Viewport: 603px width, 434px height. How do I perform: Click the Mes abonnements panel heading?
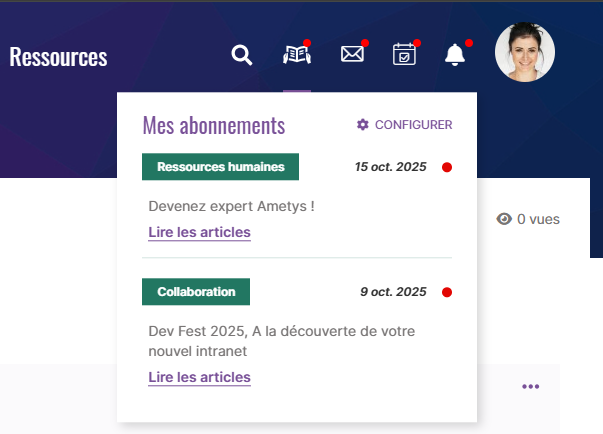[214, 126]
